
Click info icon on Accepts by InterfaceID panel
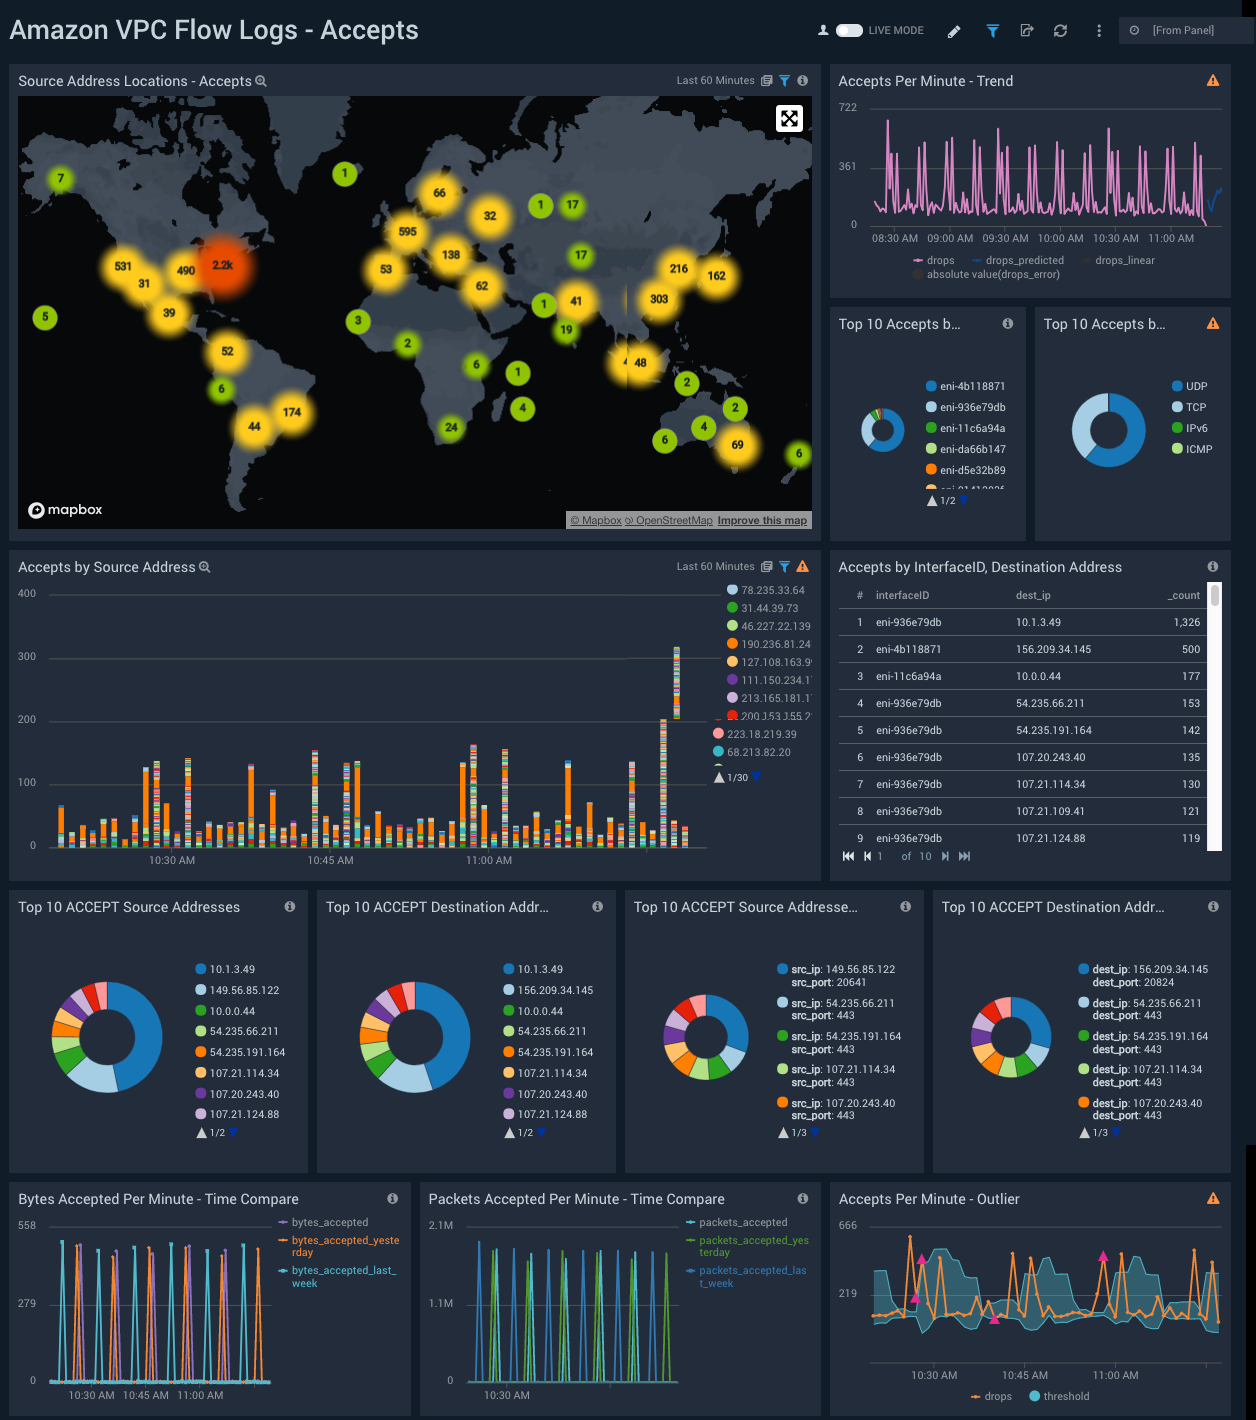point(1212,567)
